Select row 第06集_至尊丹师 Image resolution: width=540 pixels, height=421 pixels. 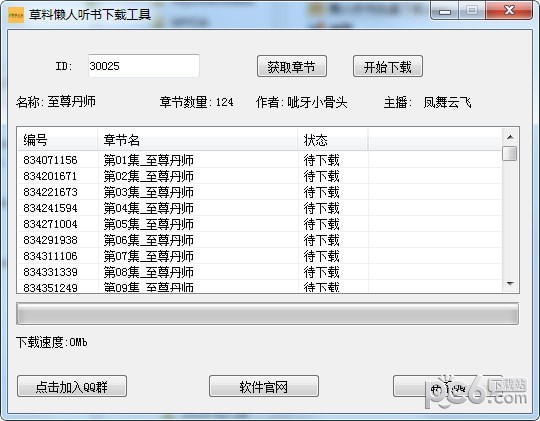click(x=260, y=240)
